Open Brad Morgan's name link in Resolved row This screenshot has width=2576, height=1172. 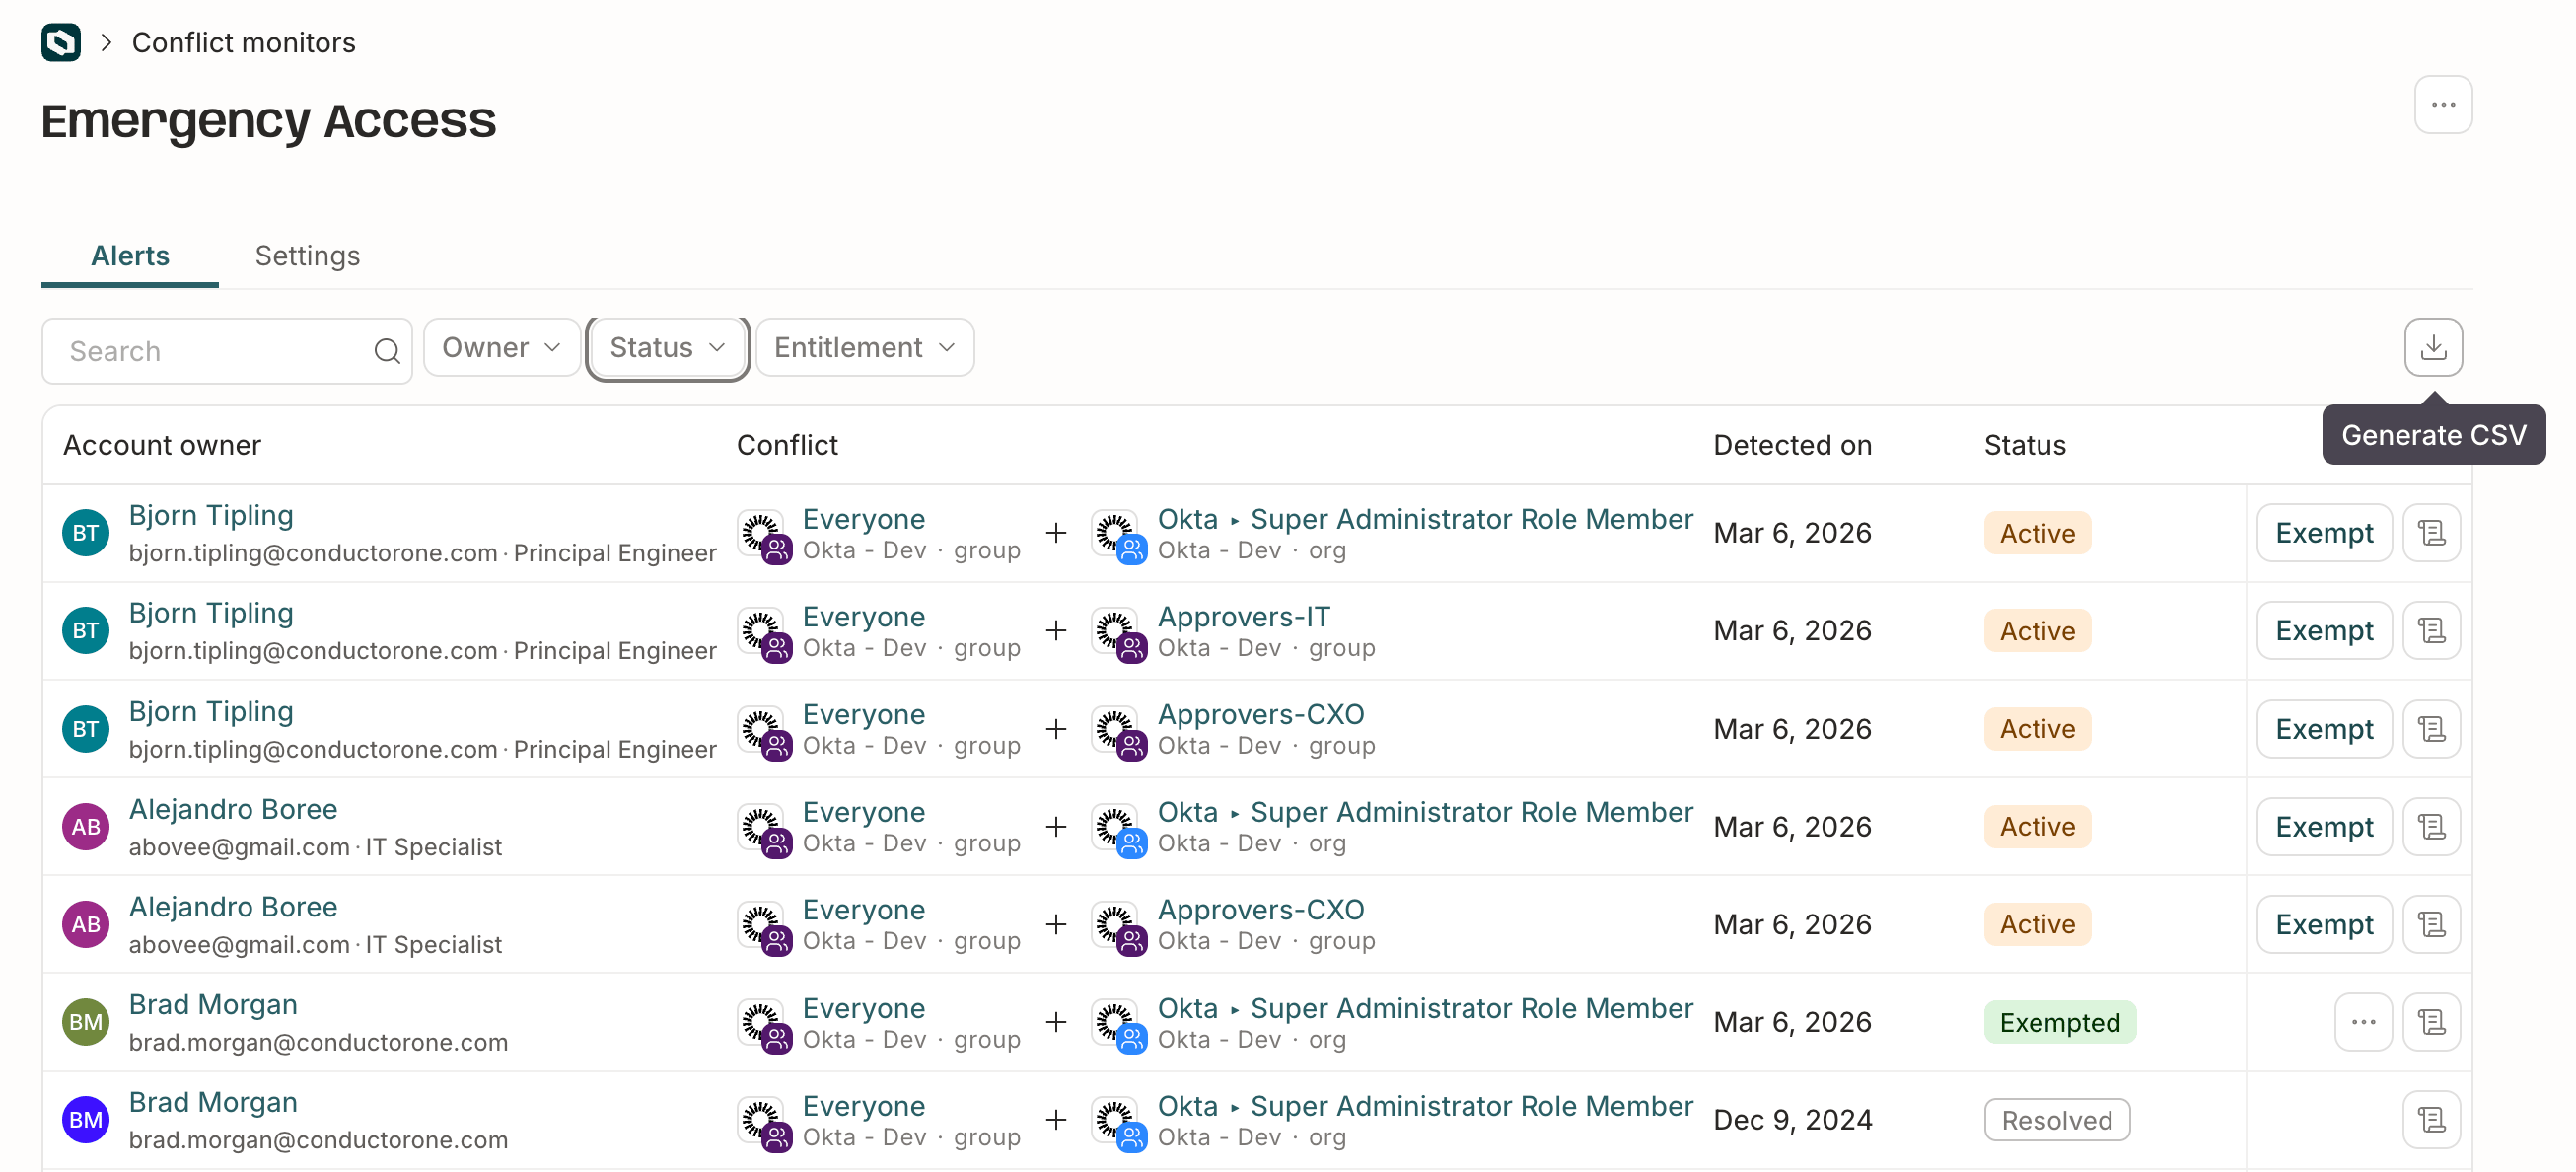pyautogui.click(x=213, y=1102)
